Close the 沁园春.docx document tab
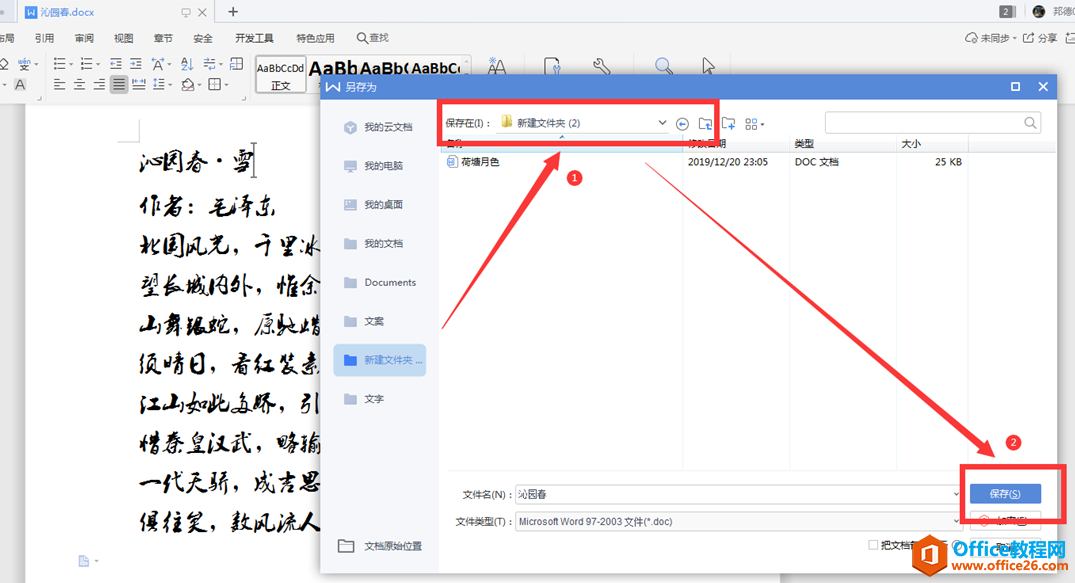 (x=202, y=12)
